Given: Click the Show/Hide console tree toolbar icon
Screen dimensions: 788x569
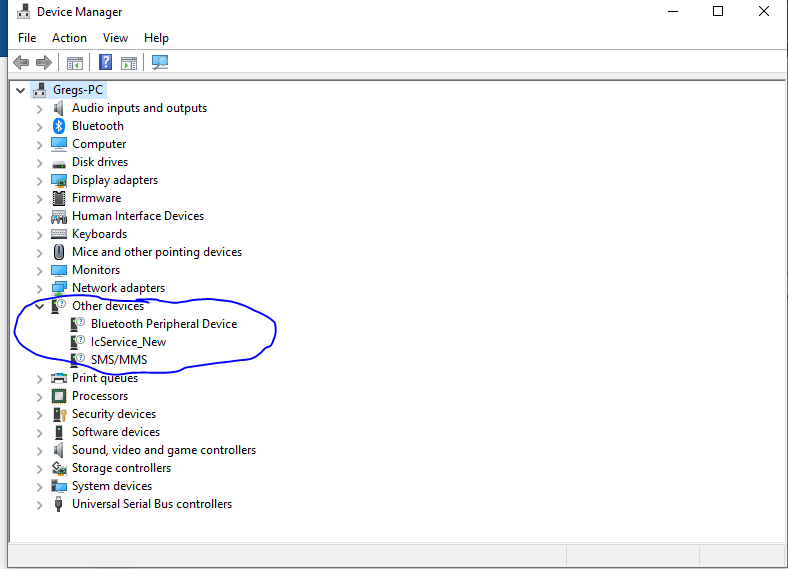Looking at the screenshot, I should click(75, 63).
